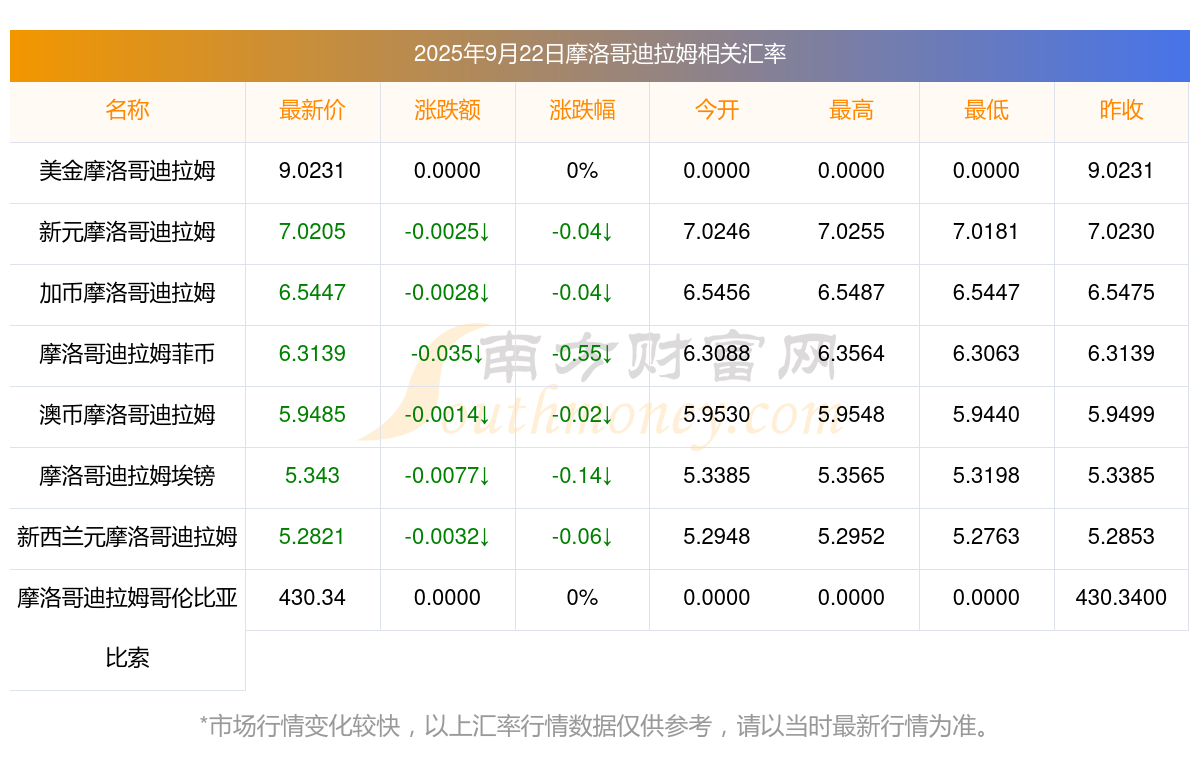Click change amount -0.0032↓
1200x757 pixels.
coord(447,537)
